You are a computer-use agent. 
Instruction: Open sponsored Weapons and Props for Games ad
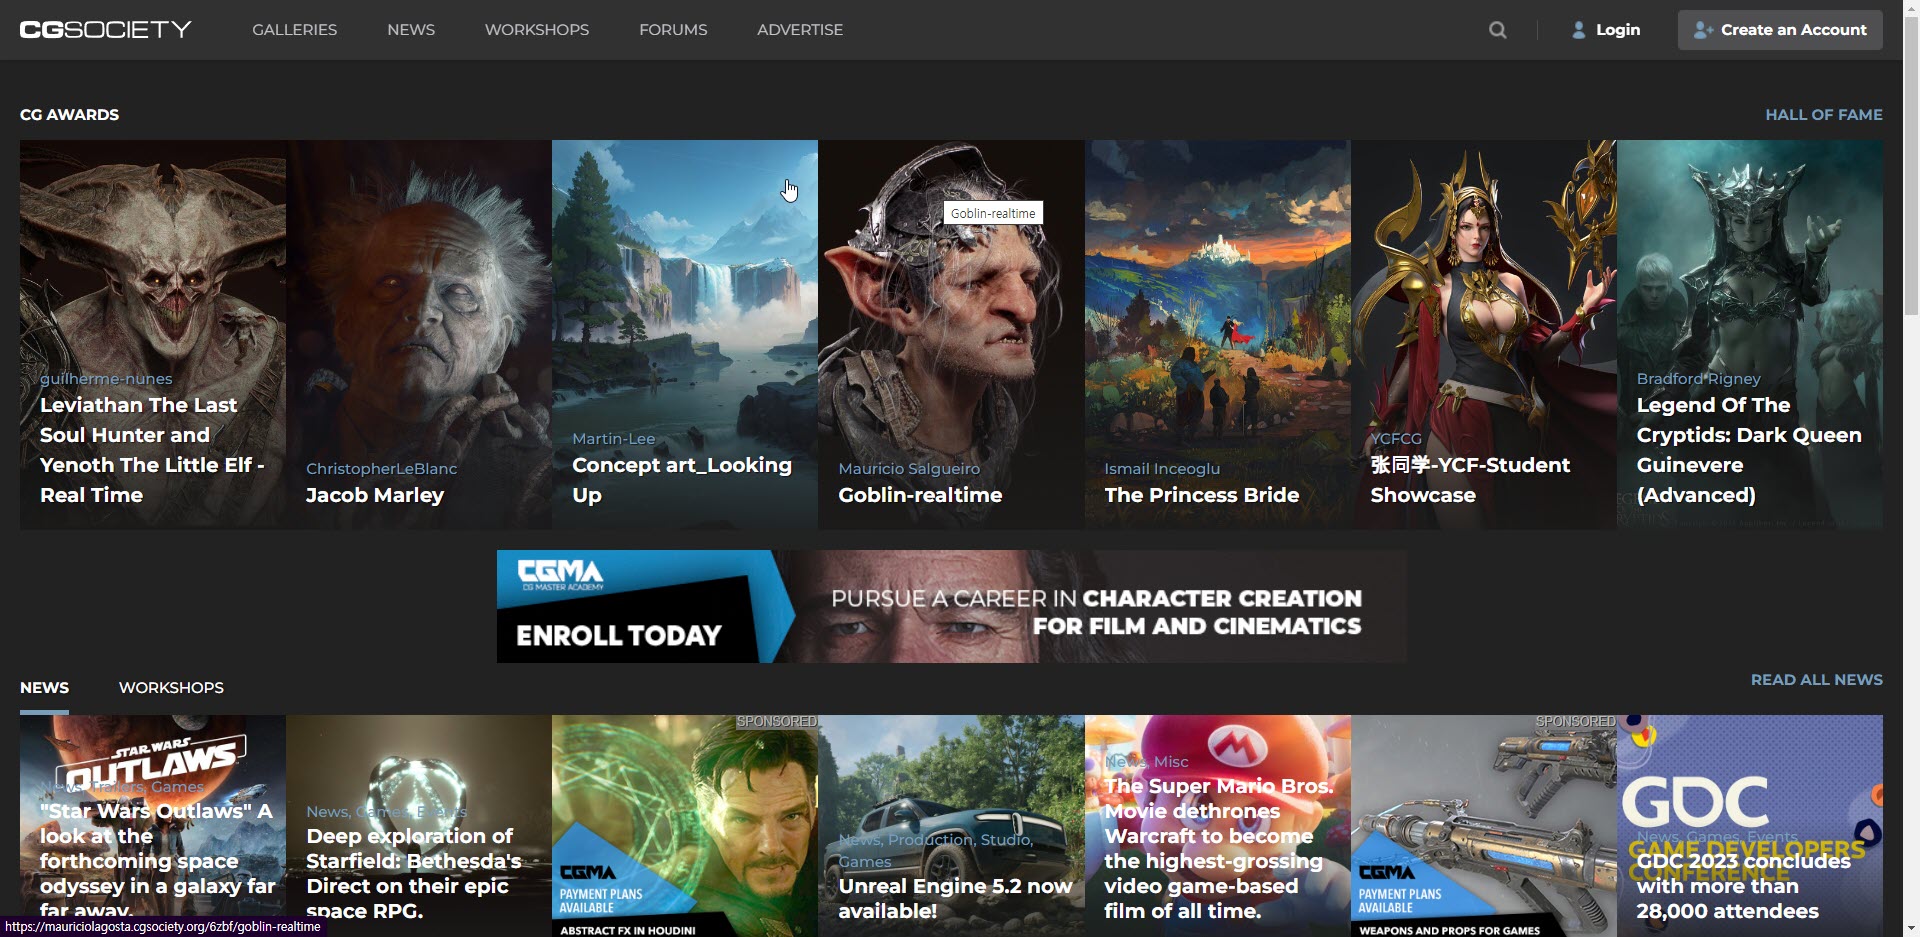(1484, 826)
